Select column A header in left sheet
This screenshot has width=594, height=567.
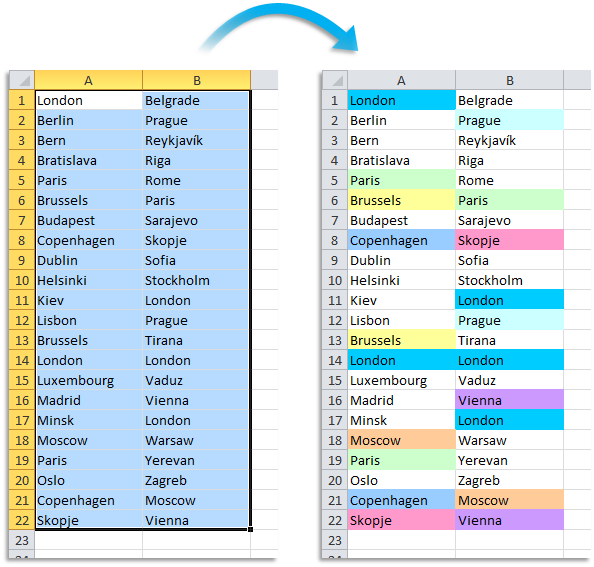(x=88, y=80)
